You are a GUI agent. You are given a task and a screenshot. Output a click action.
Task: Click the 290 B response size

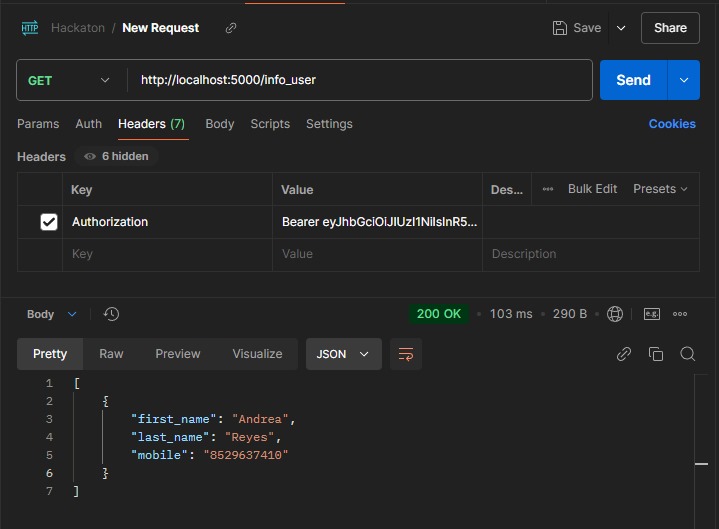tap(570, 314)
